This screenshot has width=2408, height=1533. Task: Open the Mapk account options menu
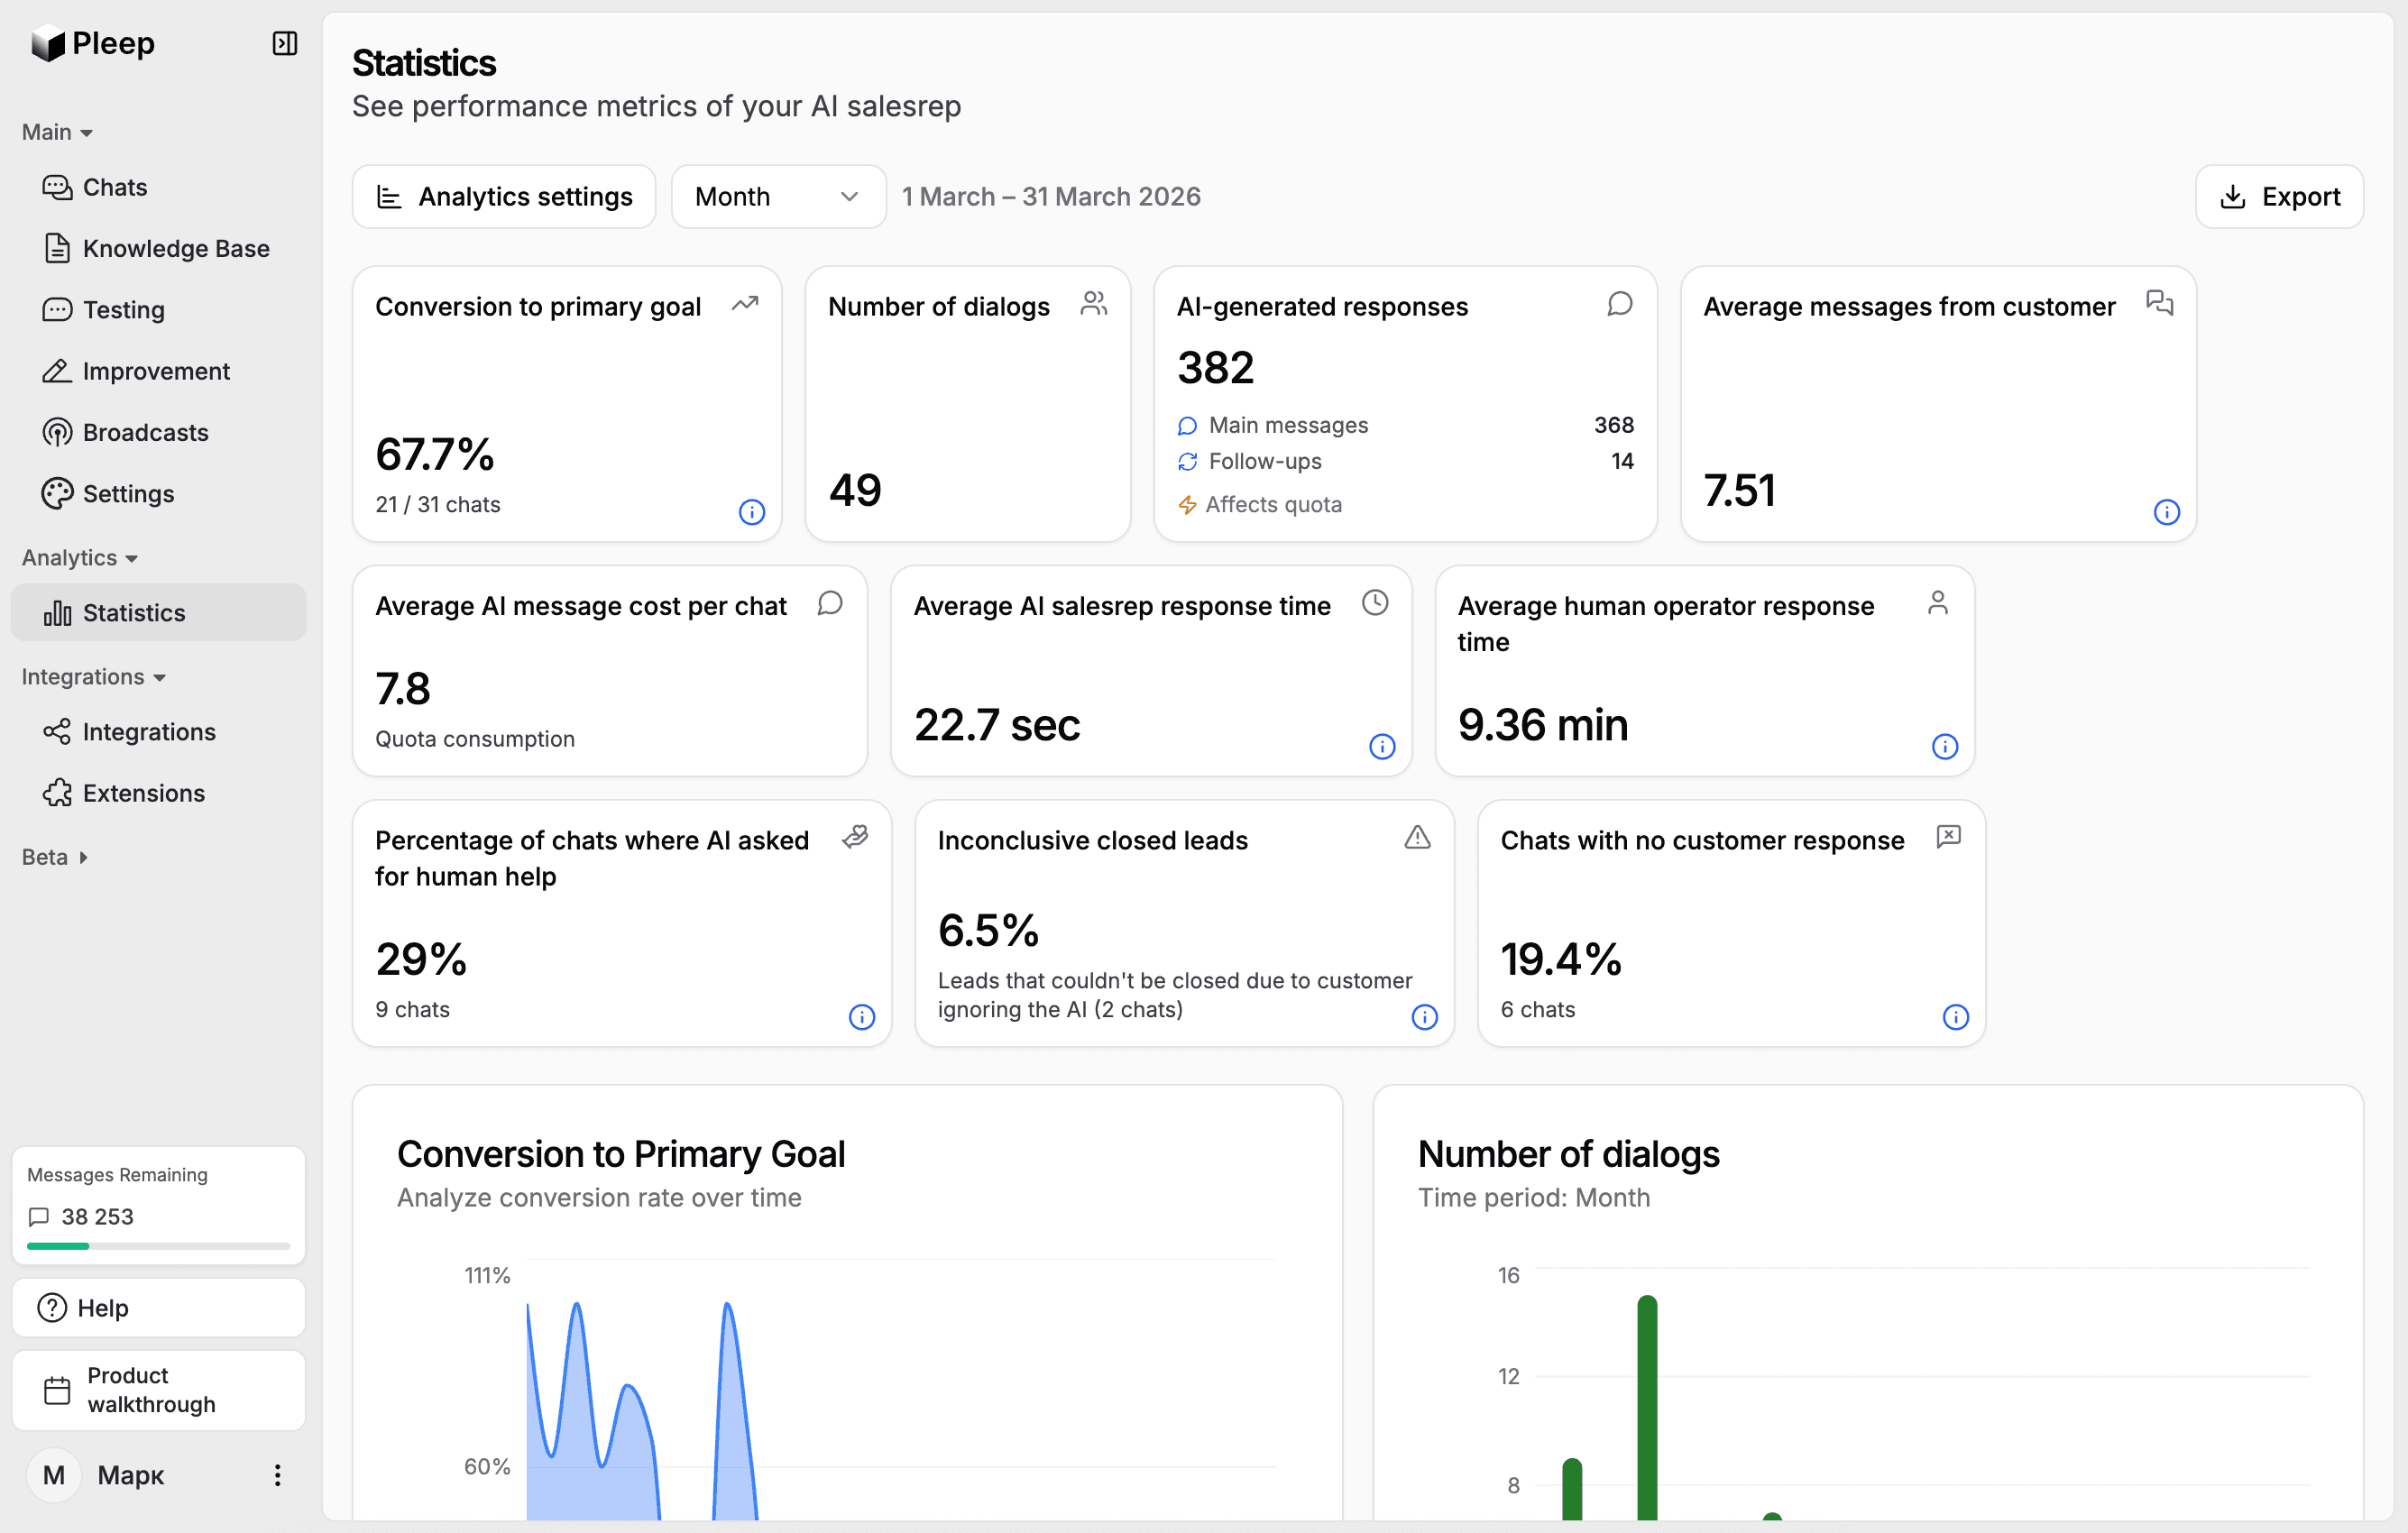pos(277,1474)
